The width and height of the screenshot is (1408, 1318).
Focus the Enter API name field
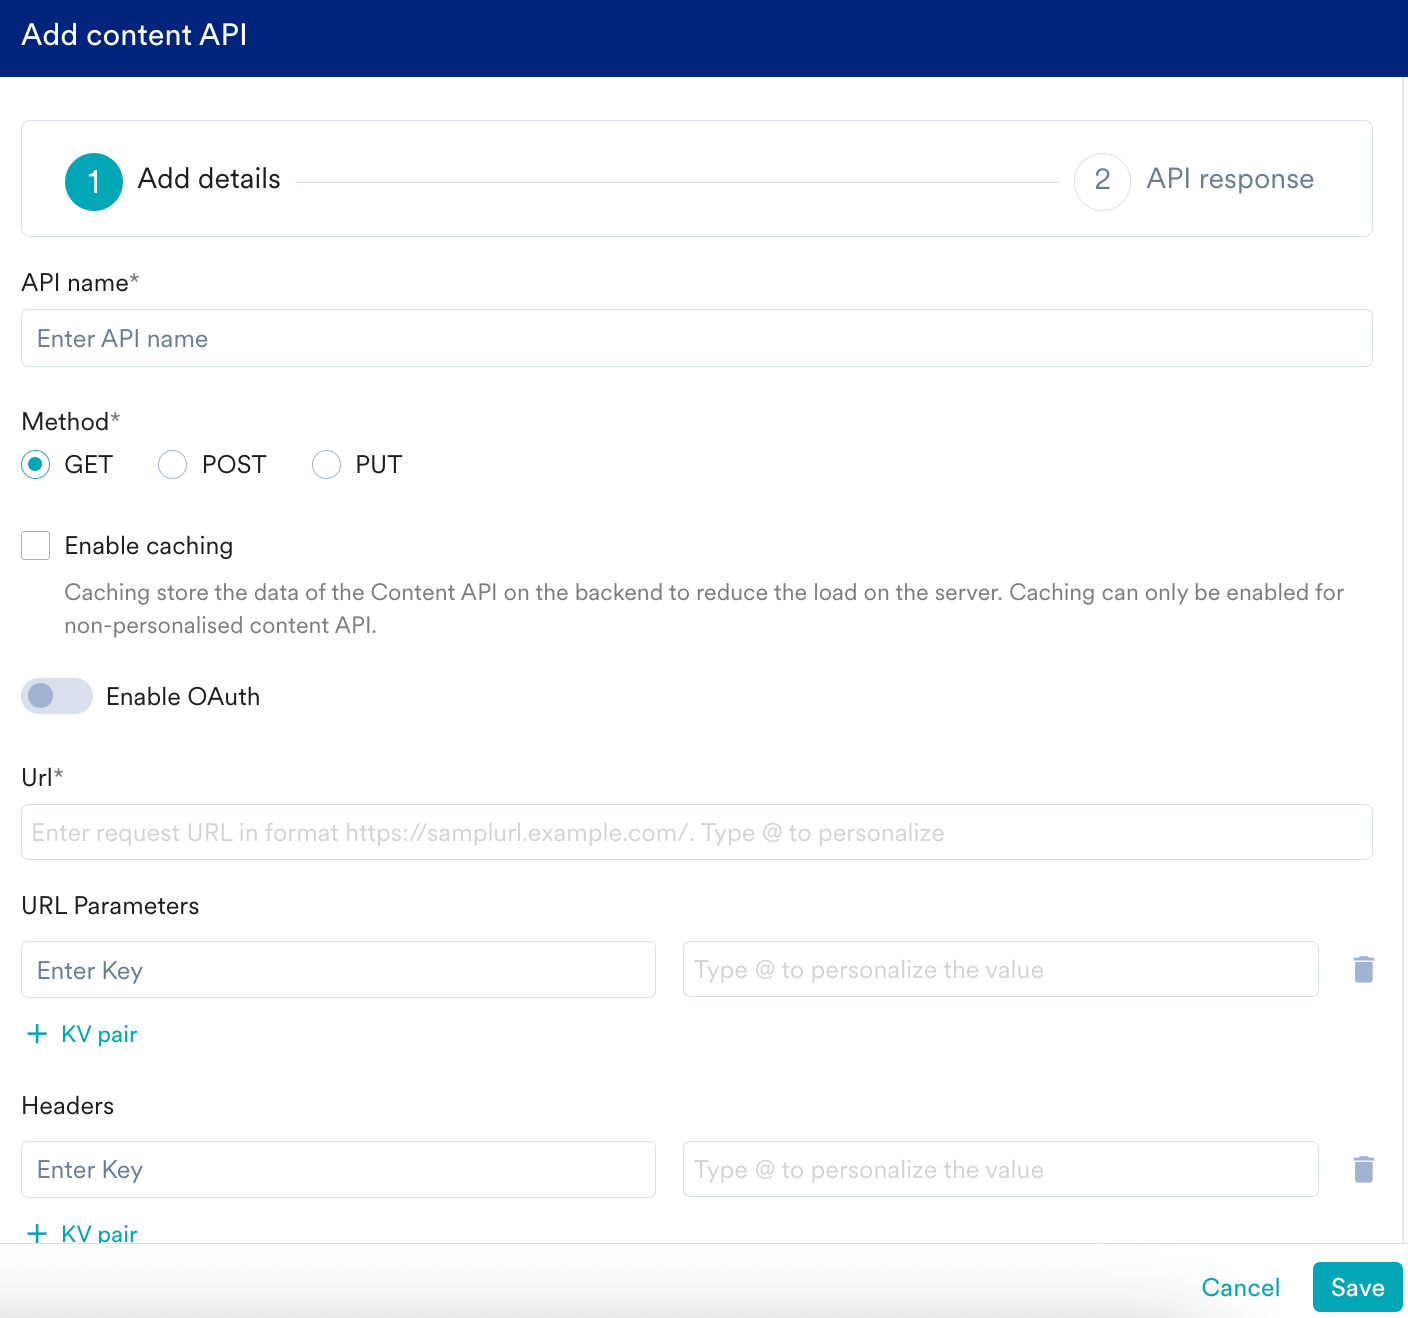point(697,338)
